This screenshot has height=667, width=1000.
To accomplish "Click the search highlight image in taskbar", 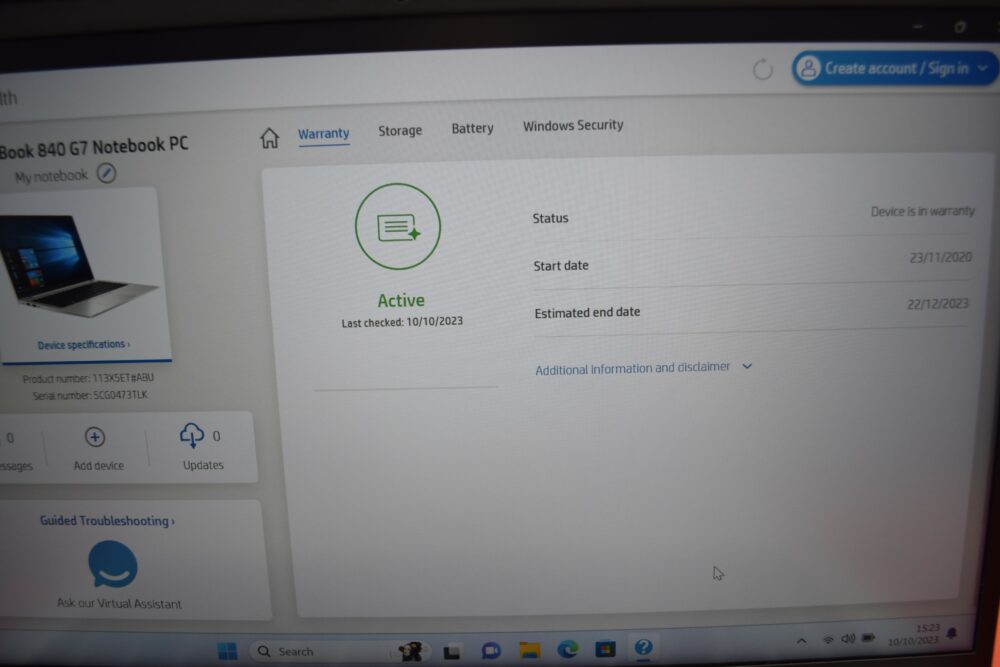I will click(x=409, y=651).
